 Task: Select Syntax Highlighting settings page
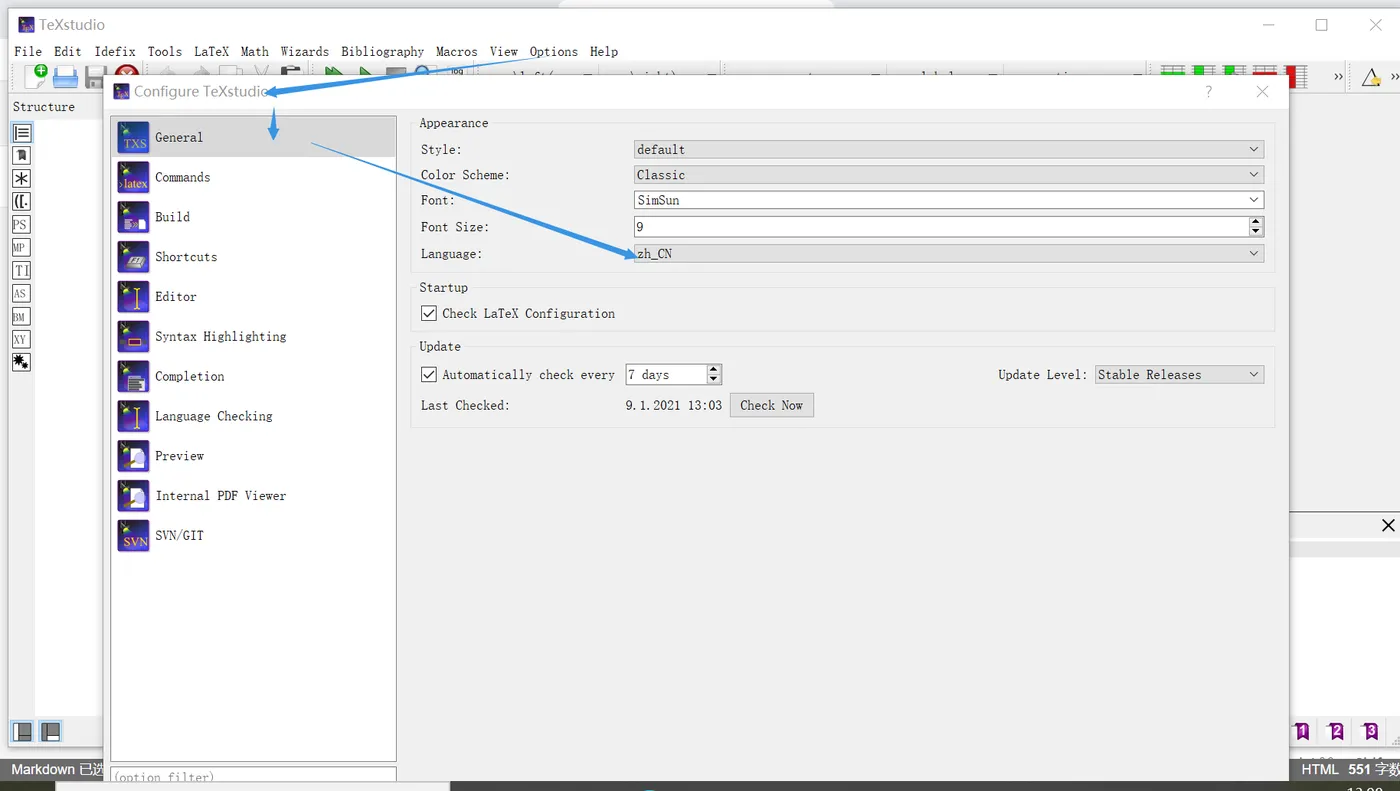coord(254,337)
